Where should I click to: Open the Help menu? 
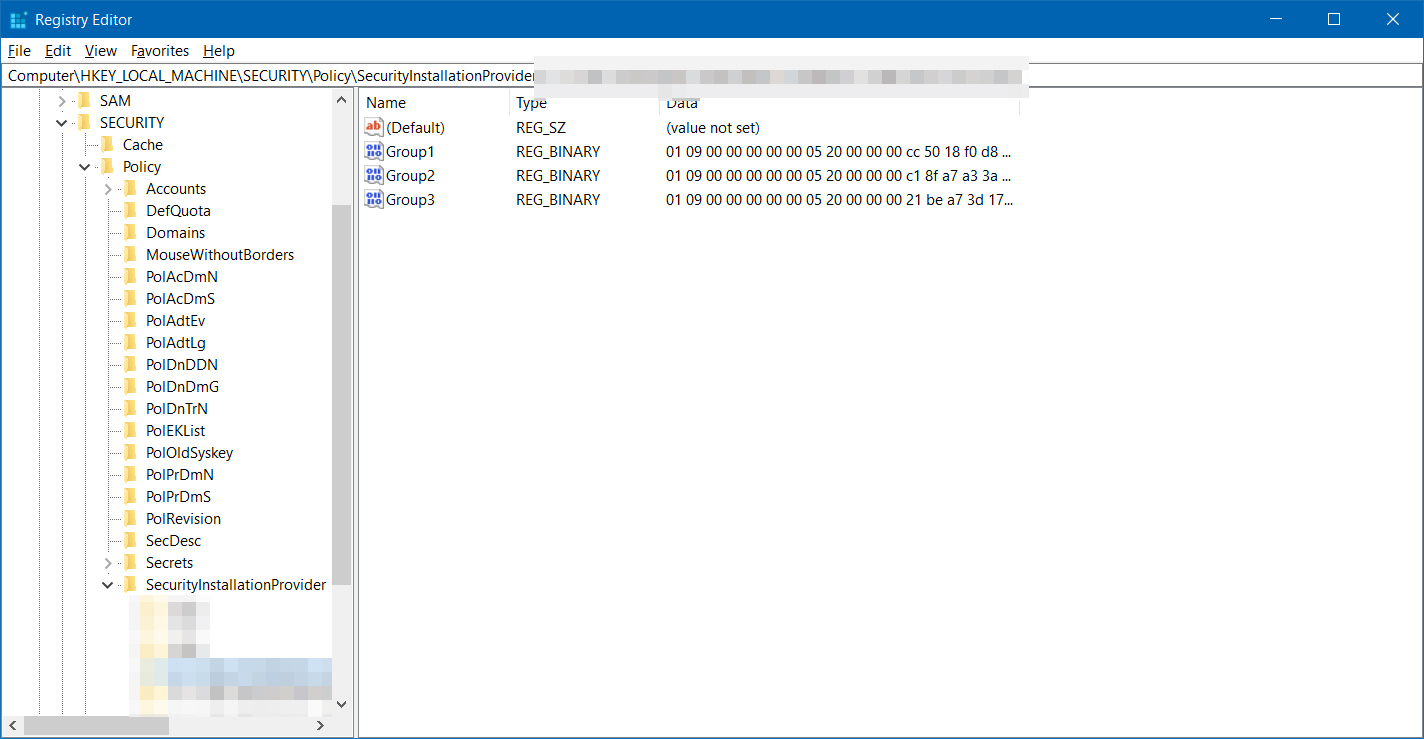[x=219, y=51]
